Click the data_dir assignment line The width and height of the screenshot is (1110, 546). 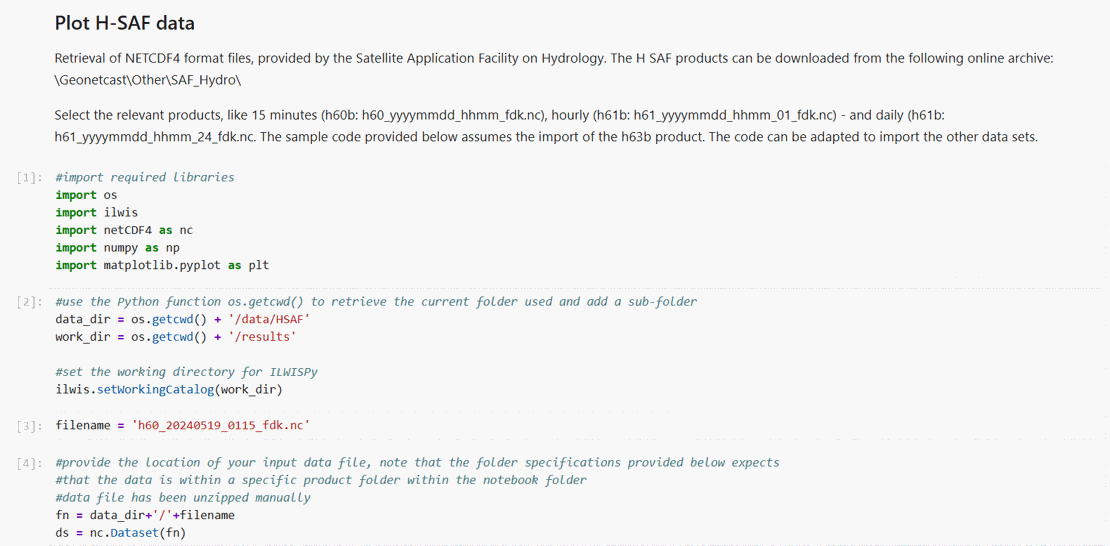coord(183,319)
